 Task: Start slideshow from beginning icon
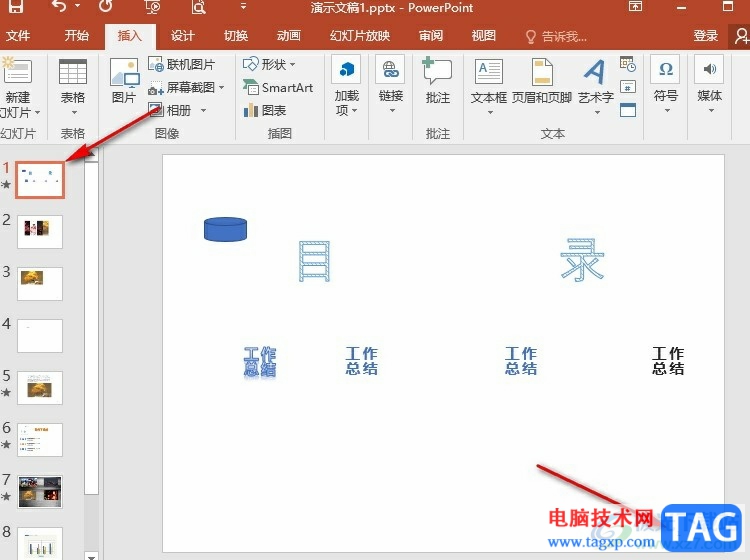pos(152,6)
